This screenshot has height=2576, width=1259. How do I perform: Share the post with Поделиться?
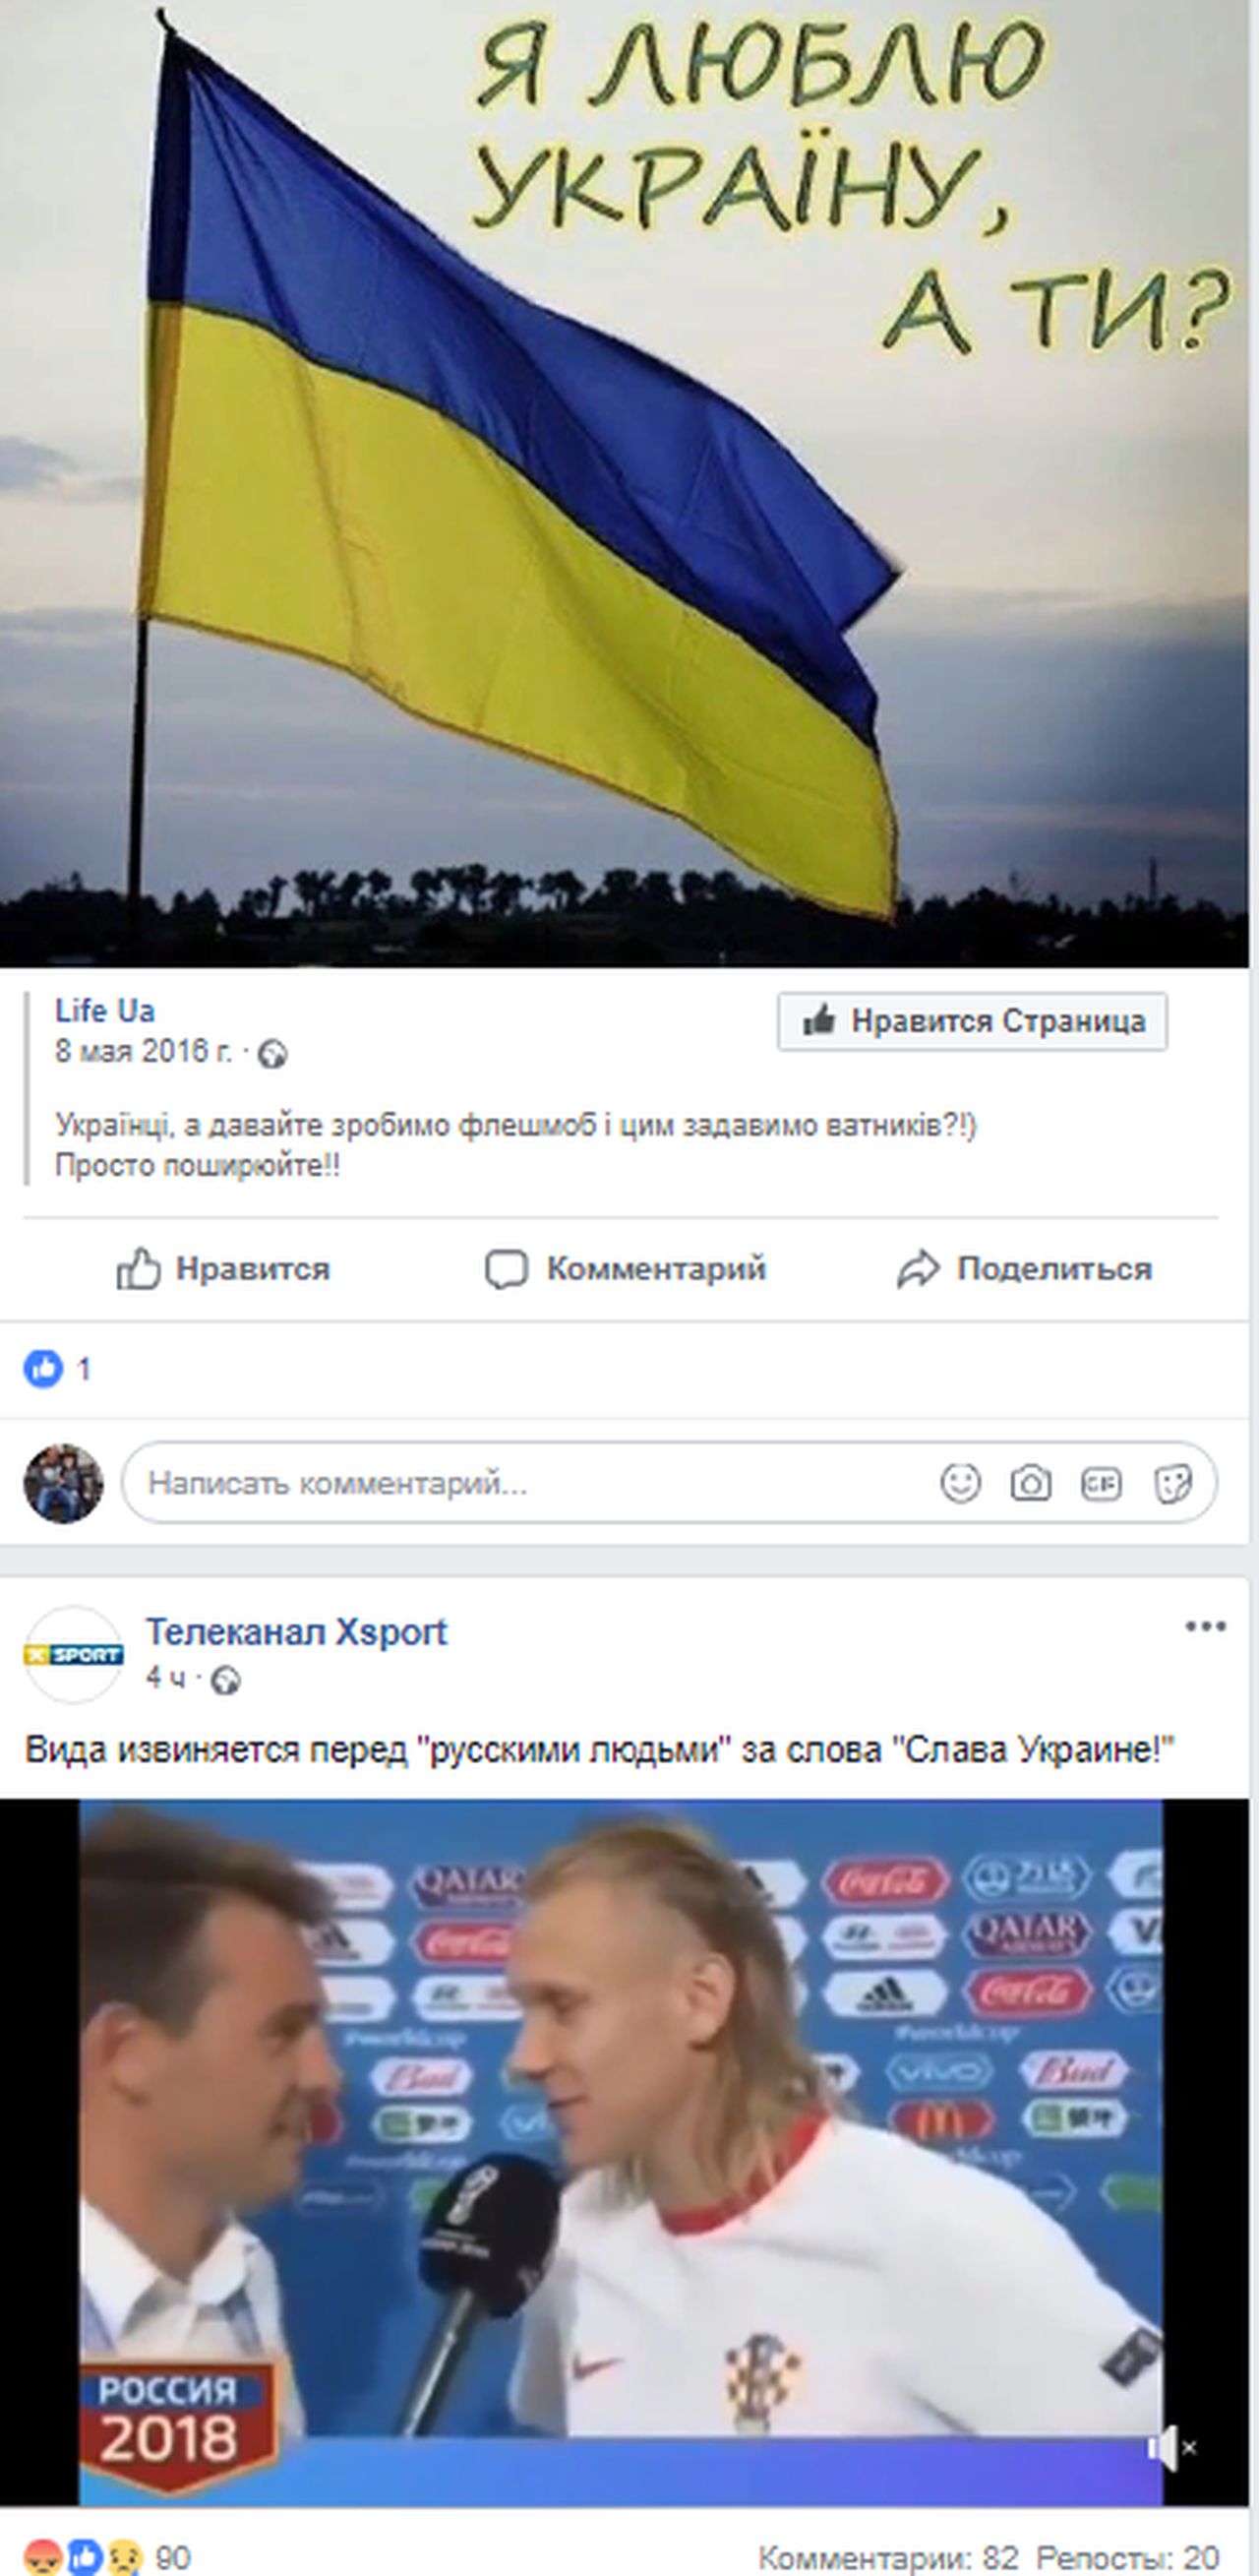(1024, 1269)
